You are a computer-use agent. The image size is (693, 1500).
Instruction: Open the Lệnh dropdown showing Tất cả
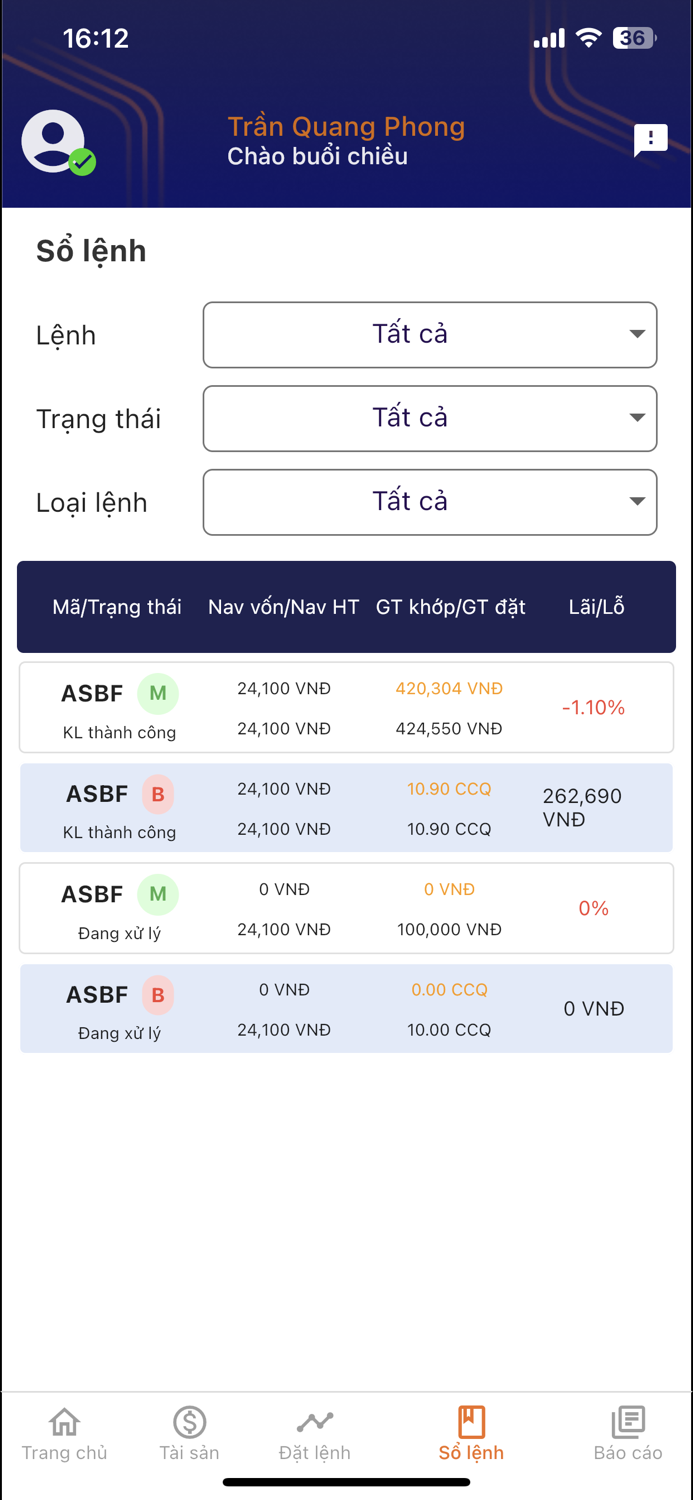coord(429,334)
